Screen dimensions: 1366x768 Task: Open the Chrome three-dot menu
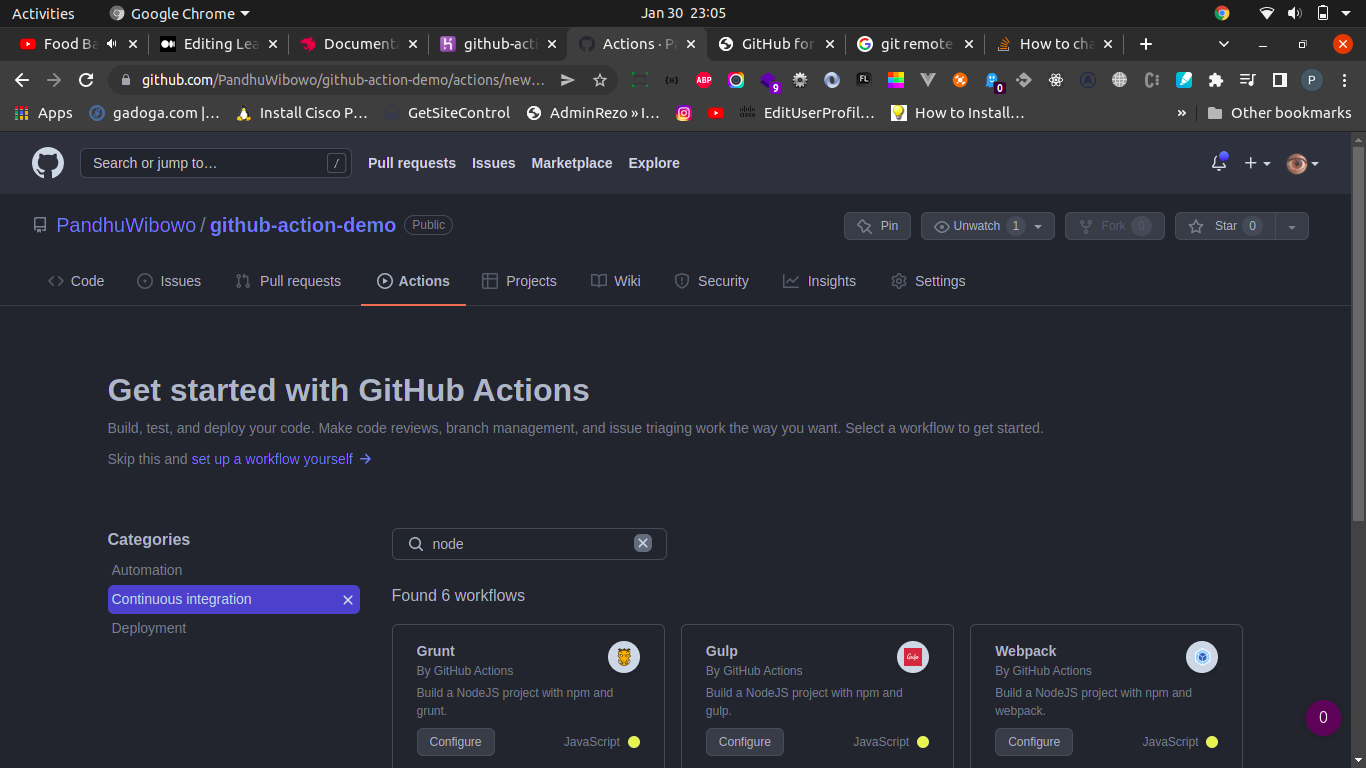[1343, 80]
